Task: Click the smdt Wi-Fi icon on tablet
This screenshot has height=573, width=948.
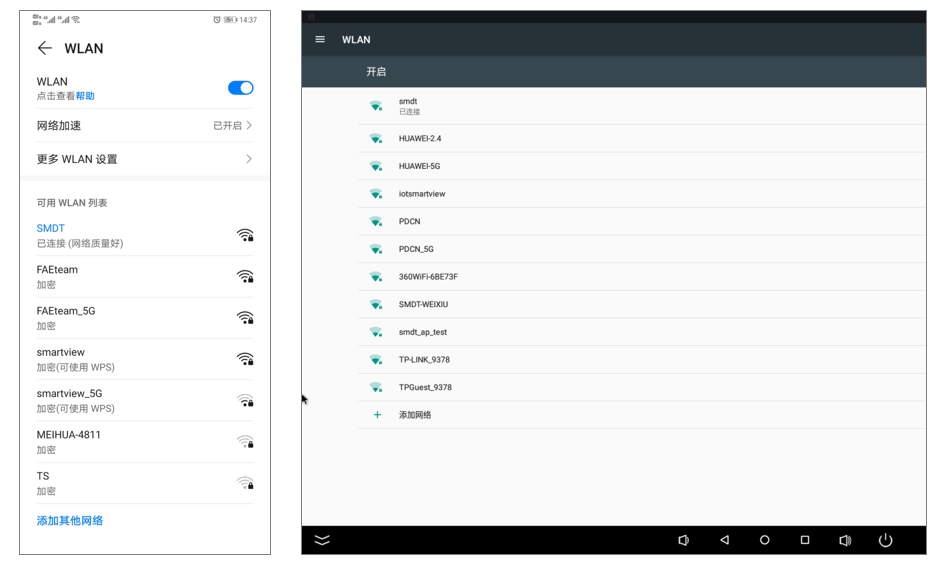Action: click(x=376, y=106)
